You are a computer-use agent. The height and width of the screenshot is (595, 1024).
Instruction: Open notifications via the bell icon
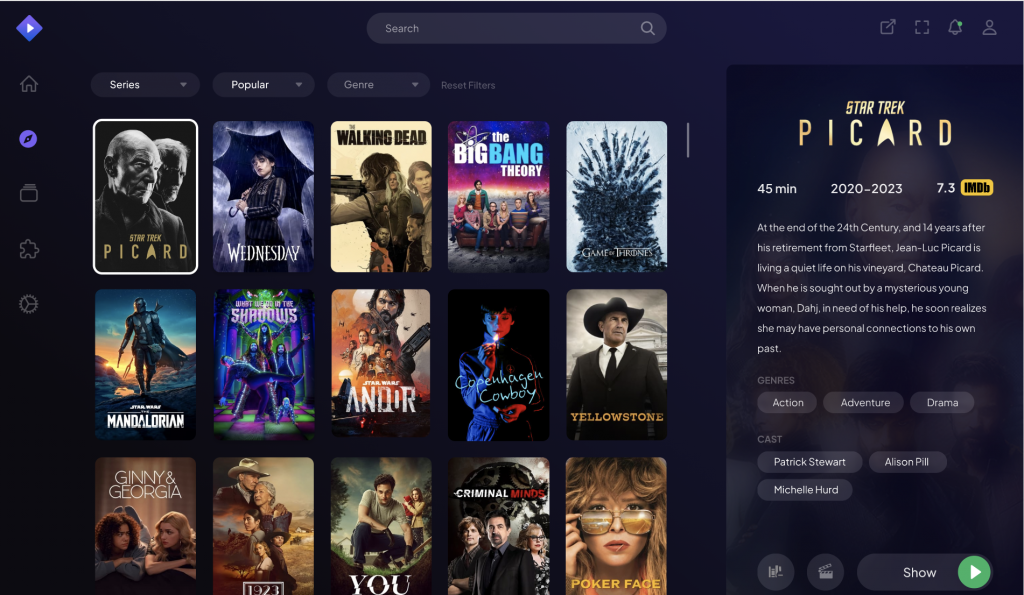954,27
